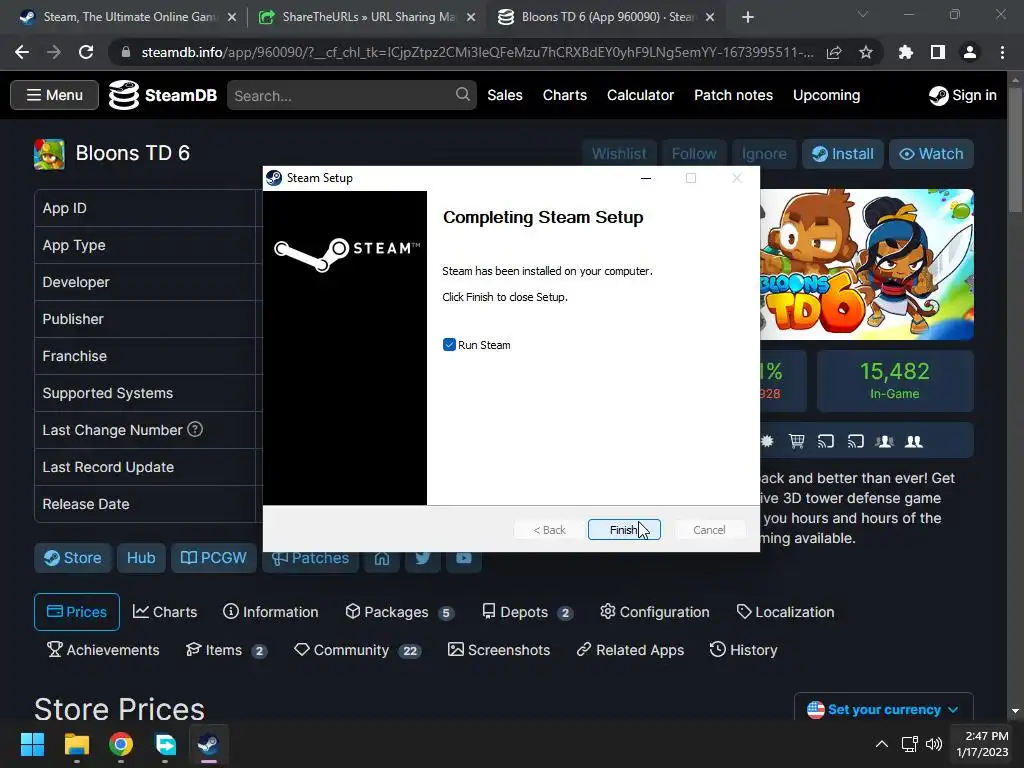This screenshot has width=1024, height=768.
Task: Click the Install button for Bloons TD 6
Action: click(842, 154)
